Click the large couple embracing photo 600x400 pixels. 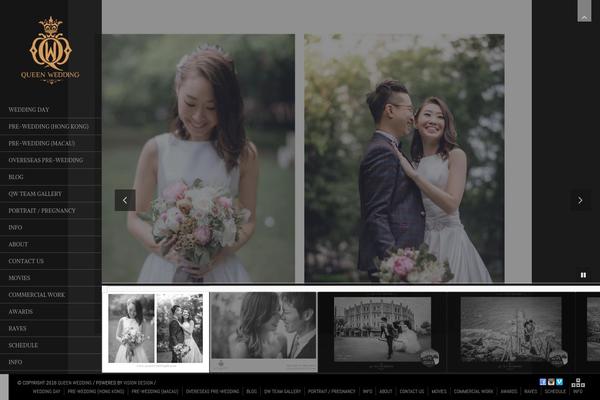point(404,158)
